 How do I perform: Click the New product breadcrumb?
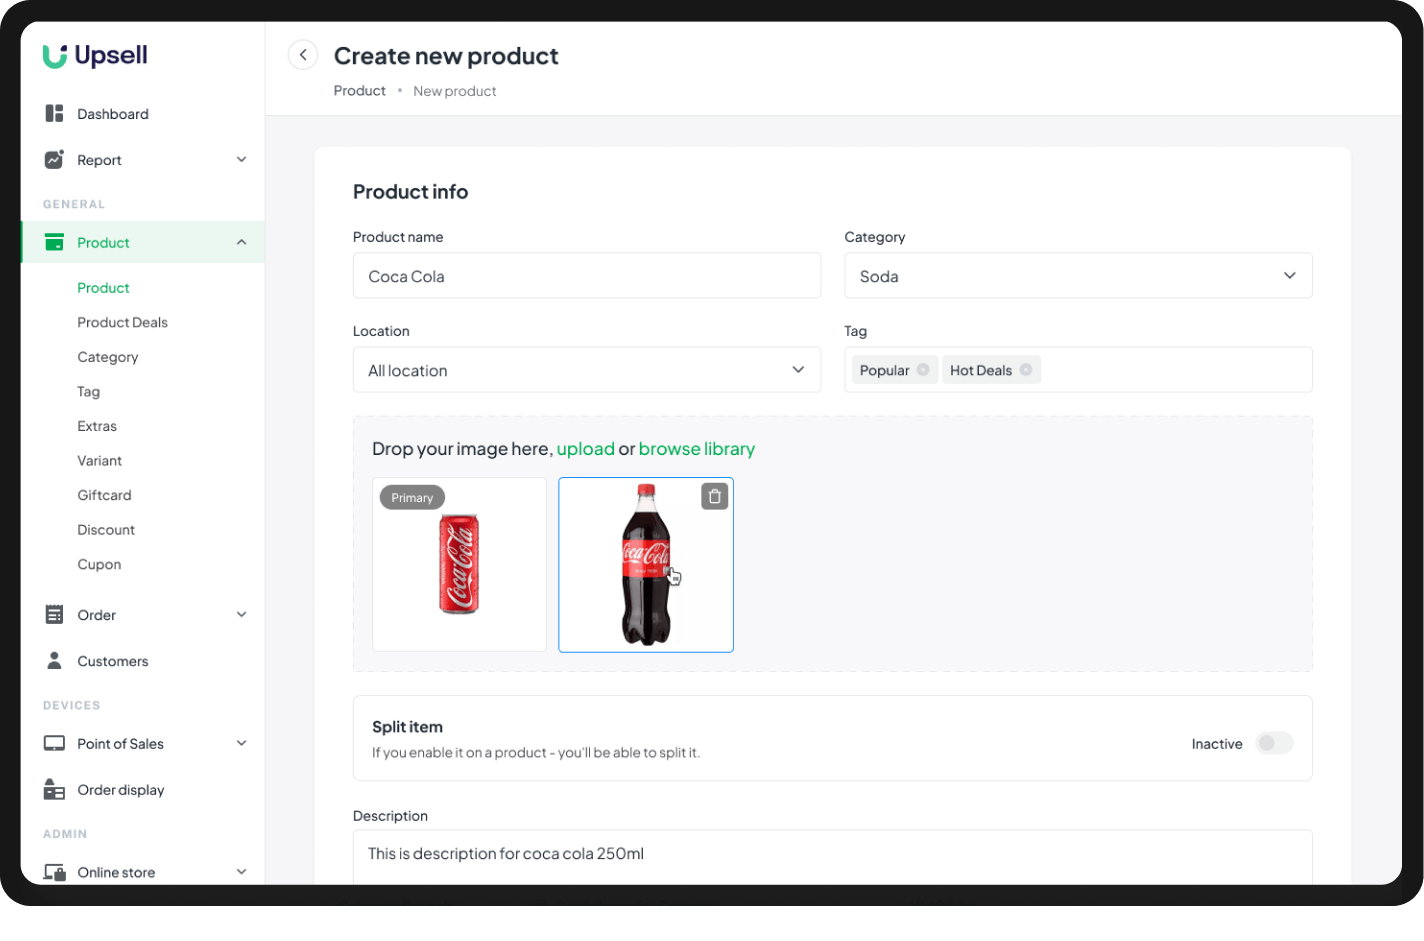click(454, 91)
